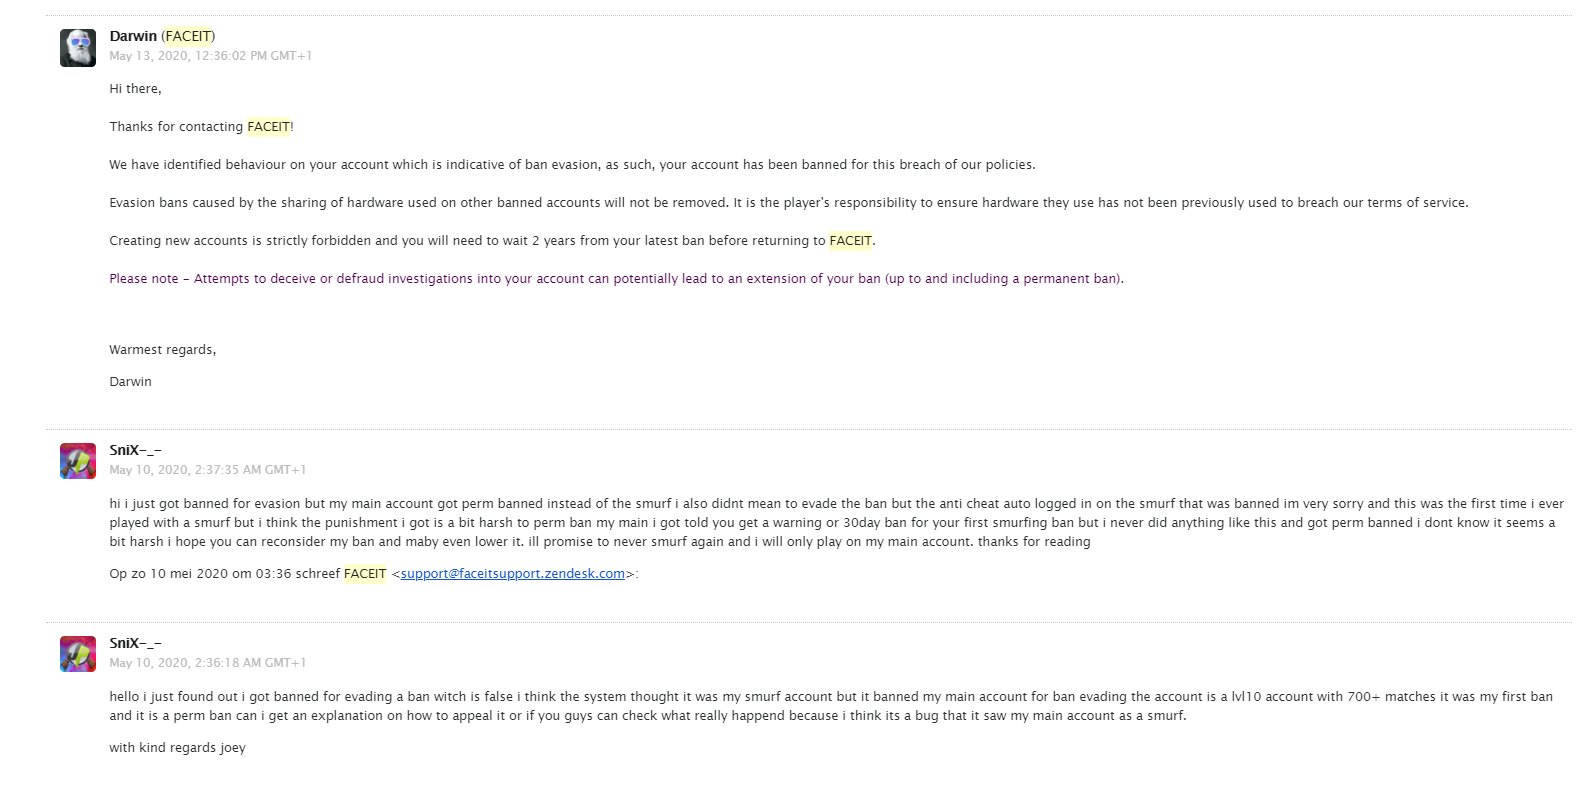The height and width of the screenshot is (786, 1587).
Task: Click the purple "Please note" warning text
Action: point(616,279)
